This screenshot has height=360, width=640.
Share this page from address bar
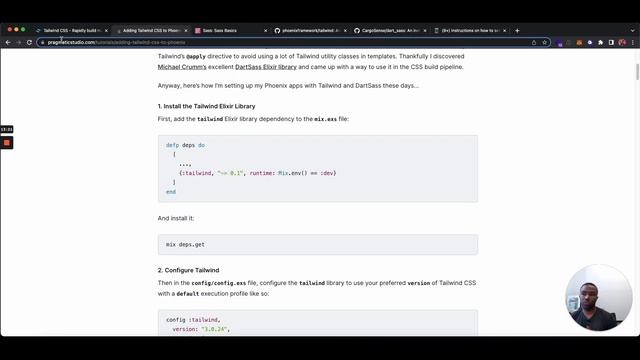tap(534, 42)
